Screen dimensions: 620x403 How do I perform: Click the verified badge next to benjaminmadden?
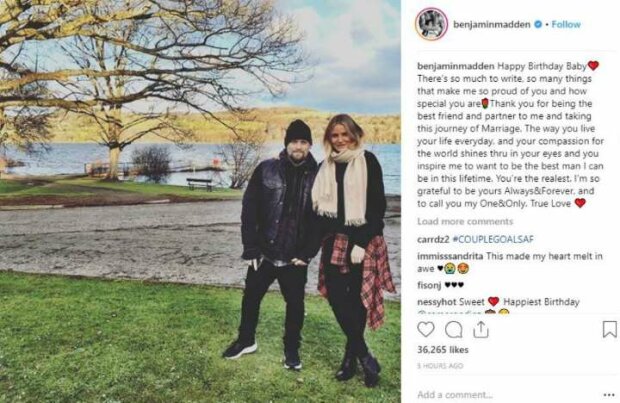(538, 25)
